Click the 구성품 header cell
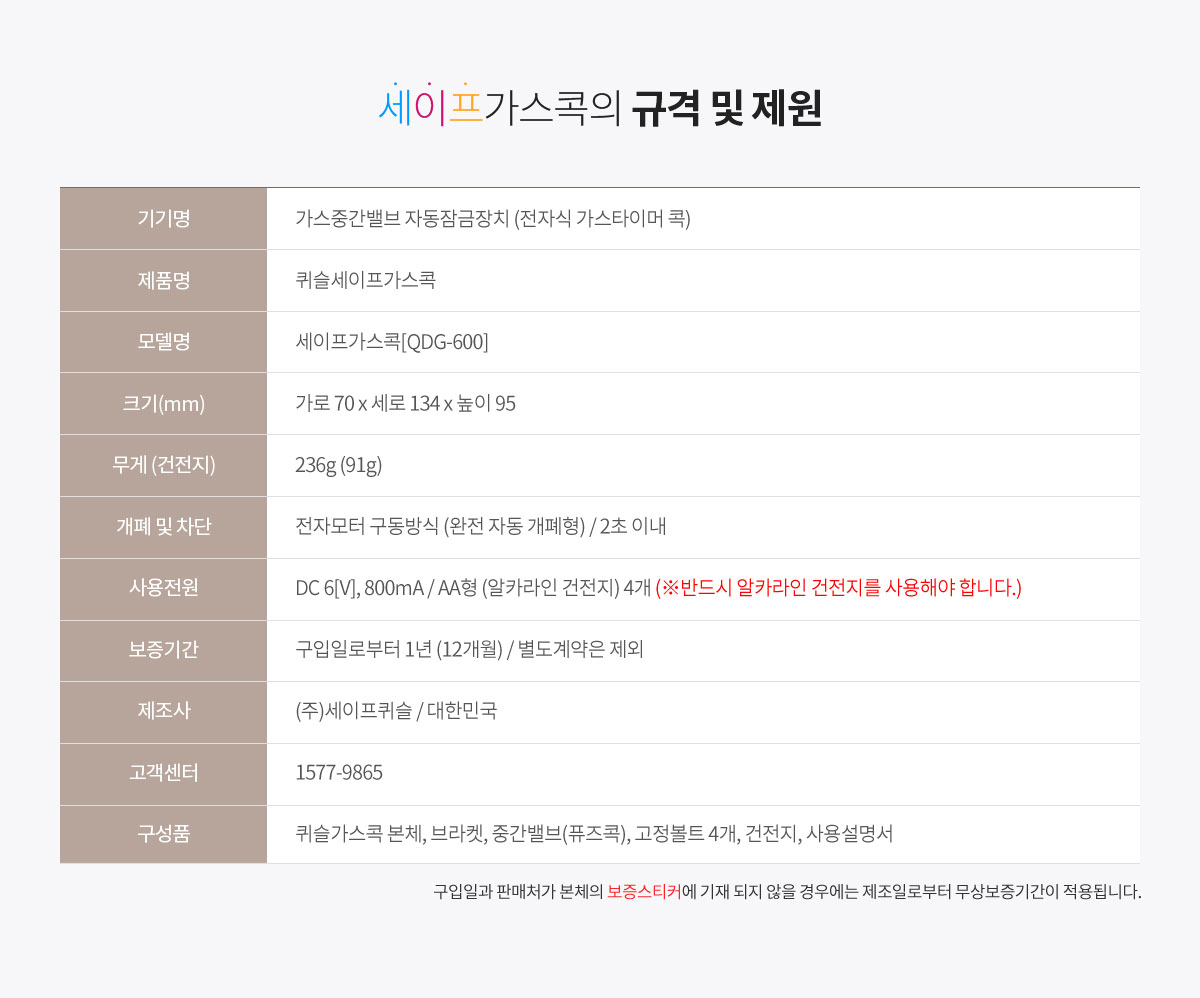Screen dimensions: 1200x998 point(163,834)
